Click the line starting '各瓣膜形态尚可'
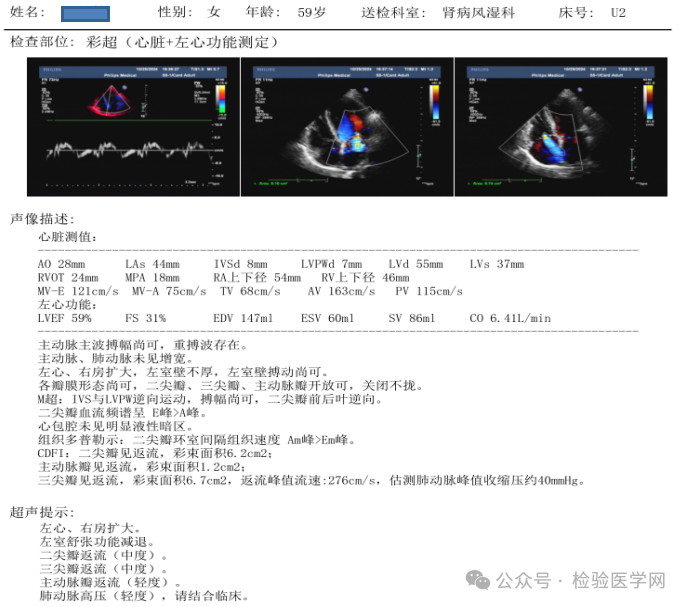The height and width of the screenshot is (607, 687). [231, 386]
